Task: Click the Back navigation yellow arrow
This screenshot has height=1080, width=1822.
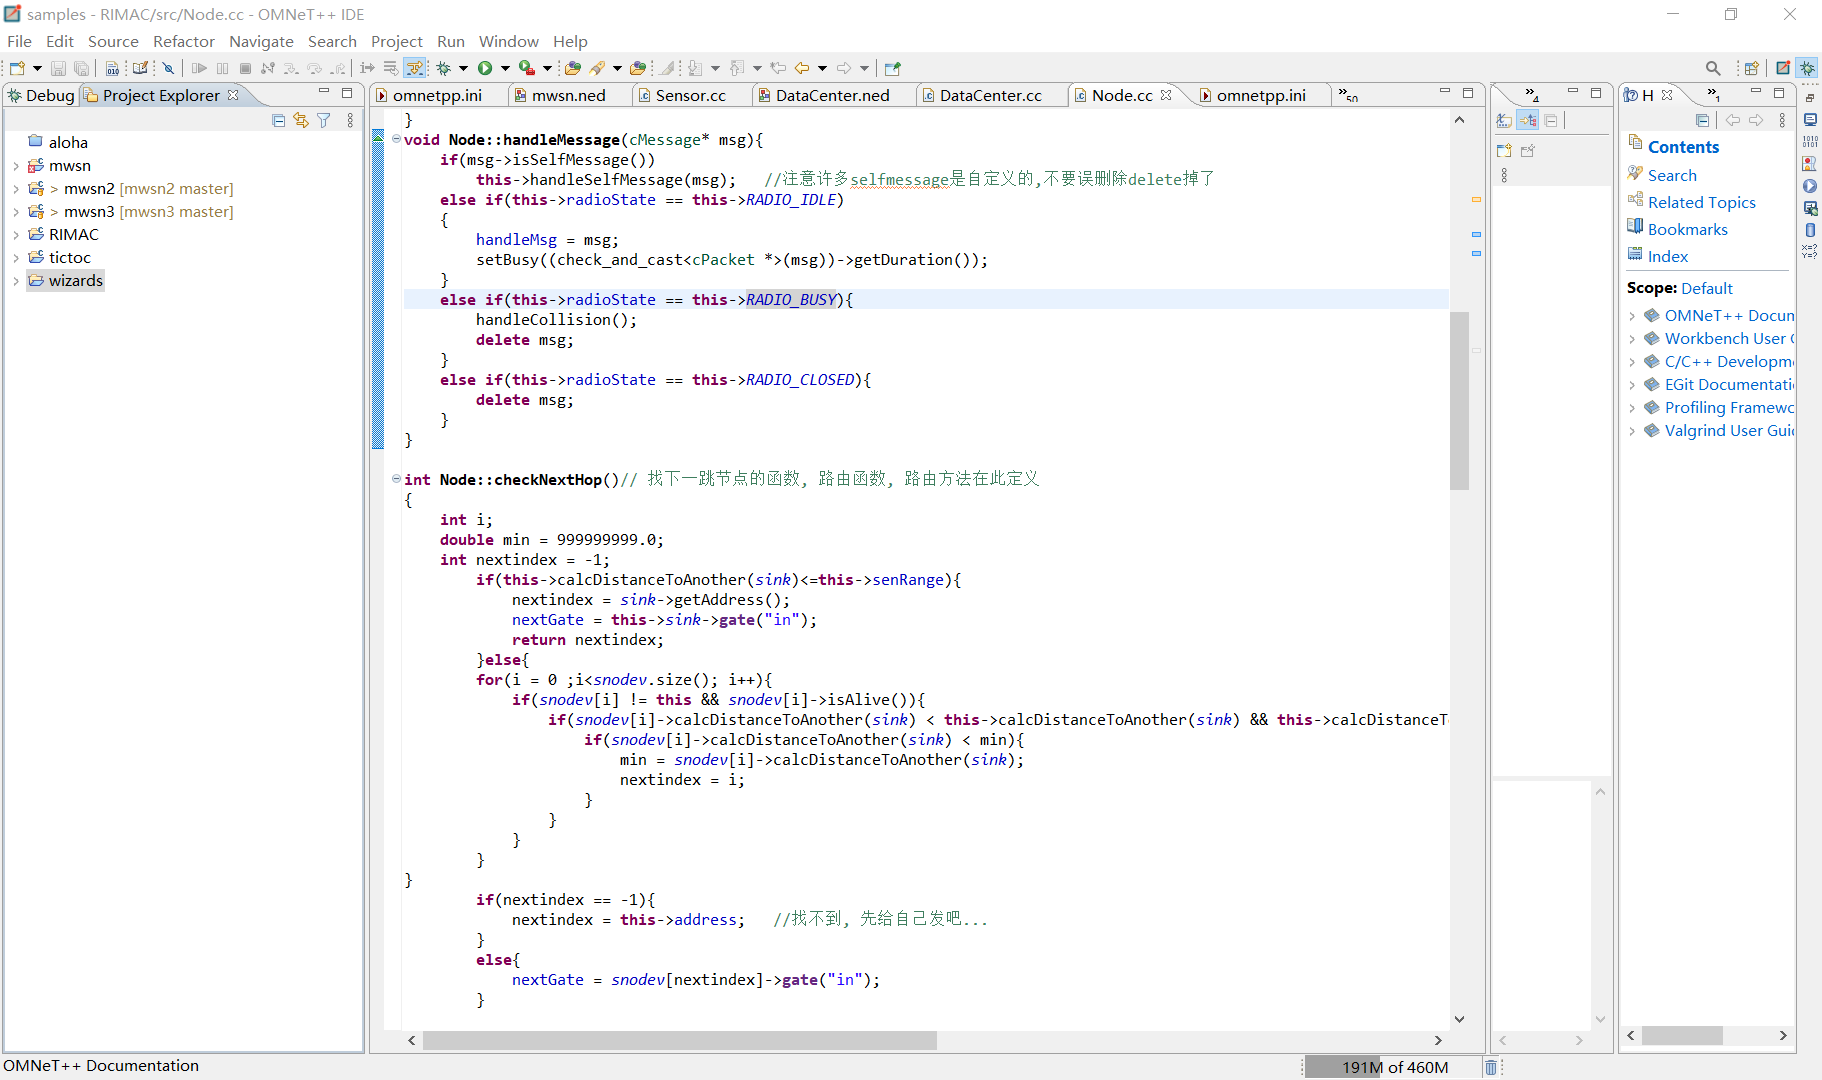Action: tap(802, 68)
